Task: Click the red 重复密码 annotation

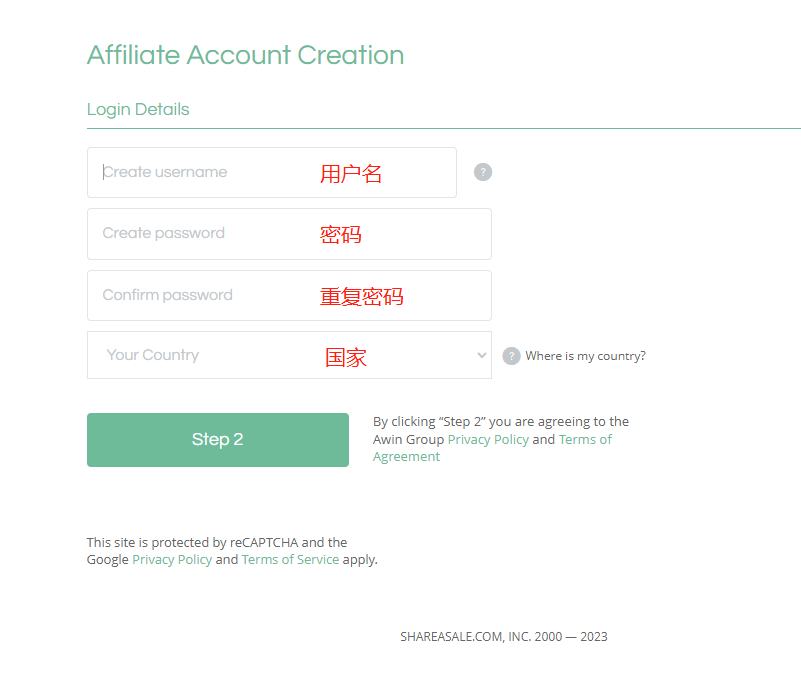Action: [362, 297]
